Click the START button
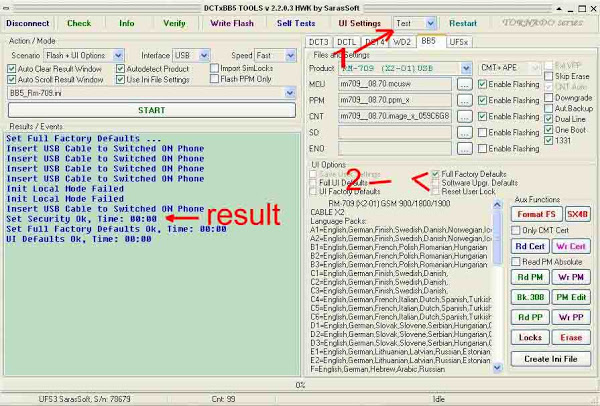Viewport: 600px width, 406px height. [152, 110]
